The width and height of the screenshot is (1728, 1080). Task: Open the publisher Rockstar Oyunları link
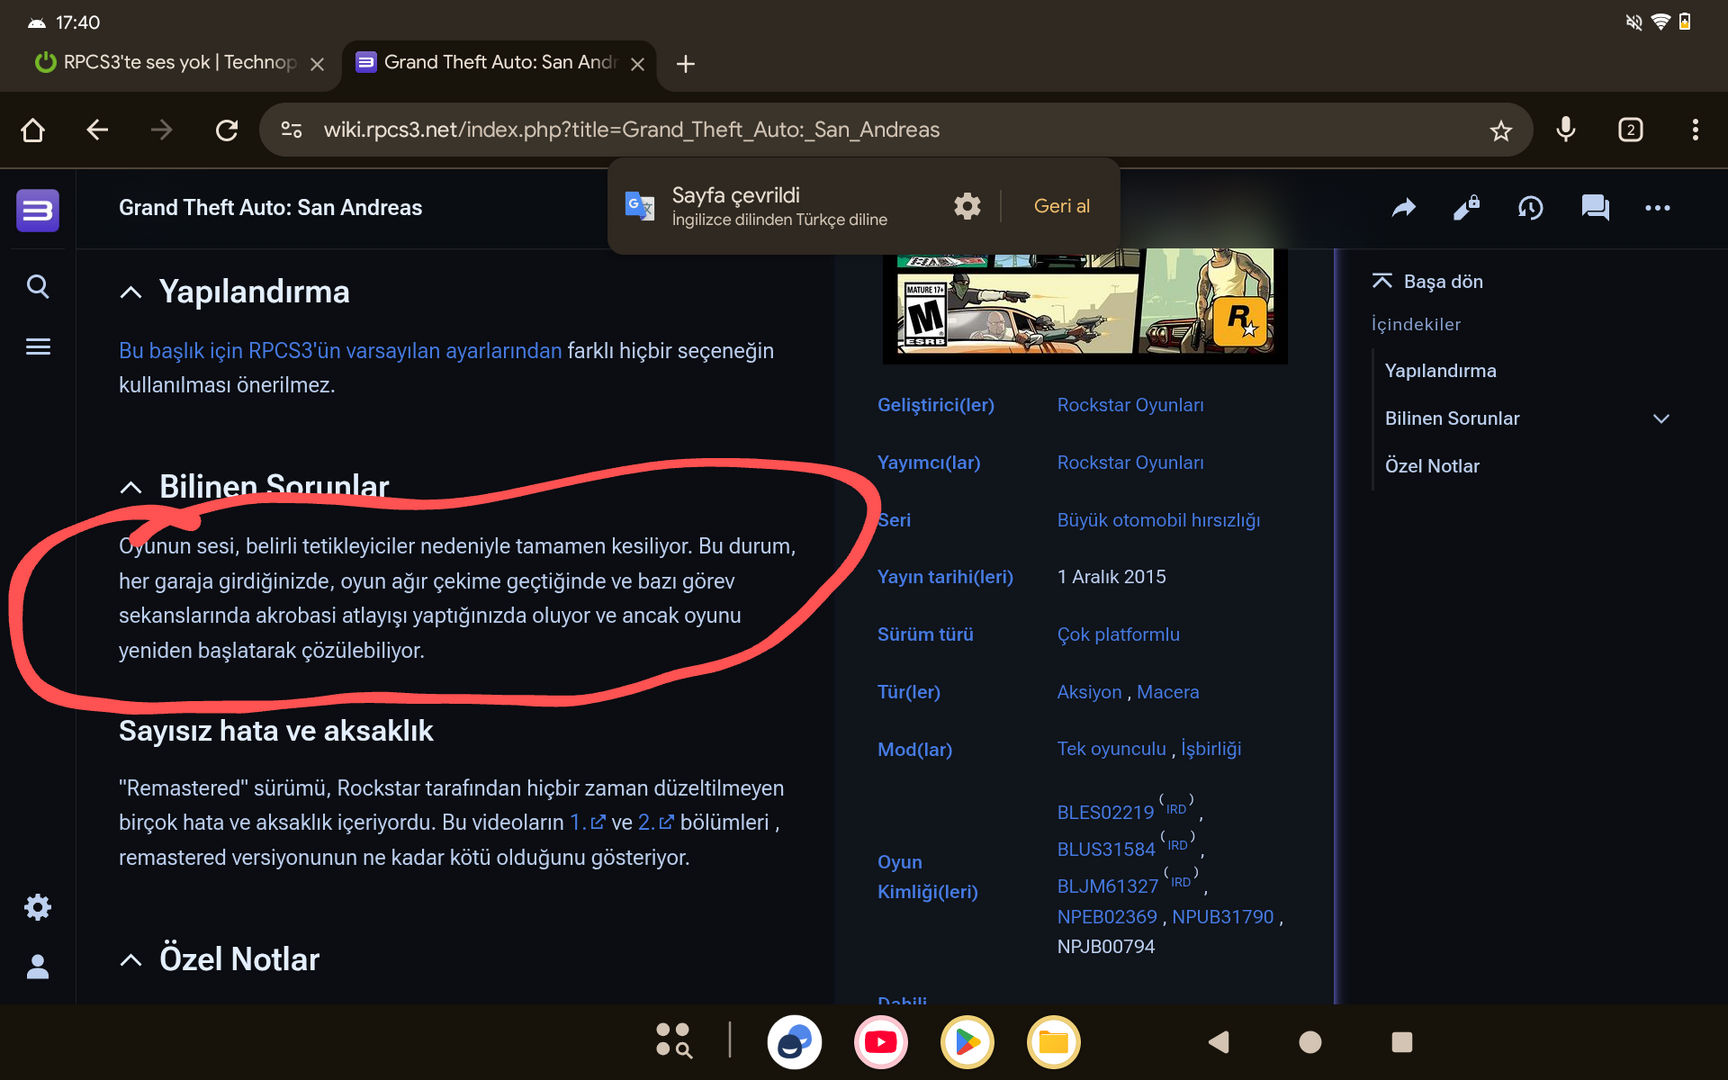[x=1130, y=463]
